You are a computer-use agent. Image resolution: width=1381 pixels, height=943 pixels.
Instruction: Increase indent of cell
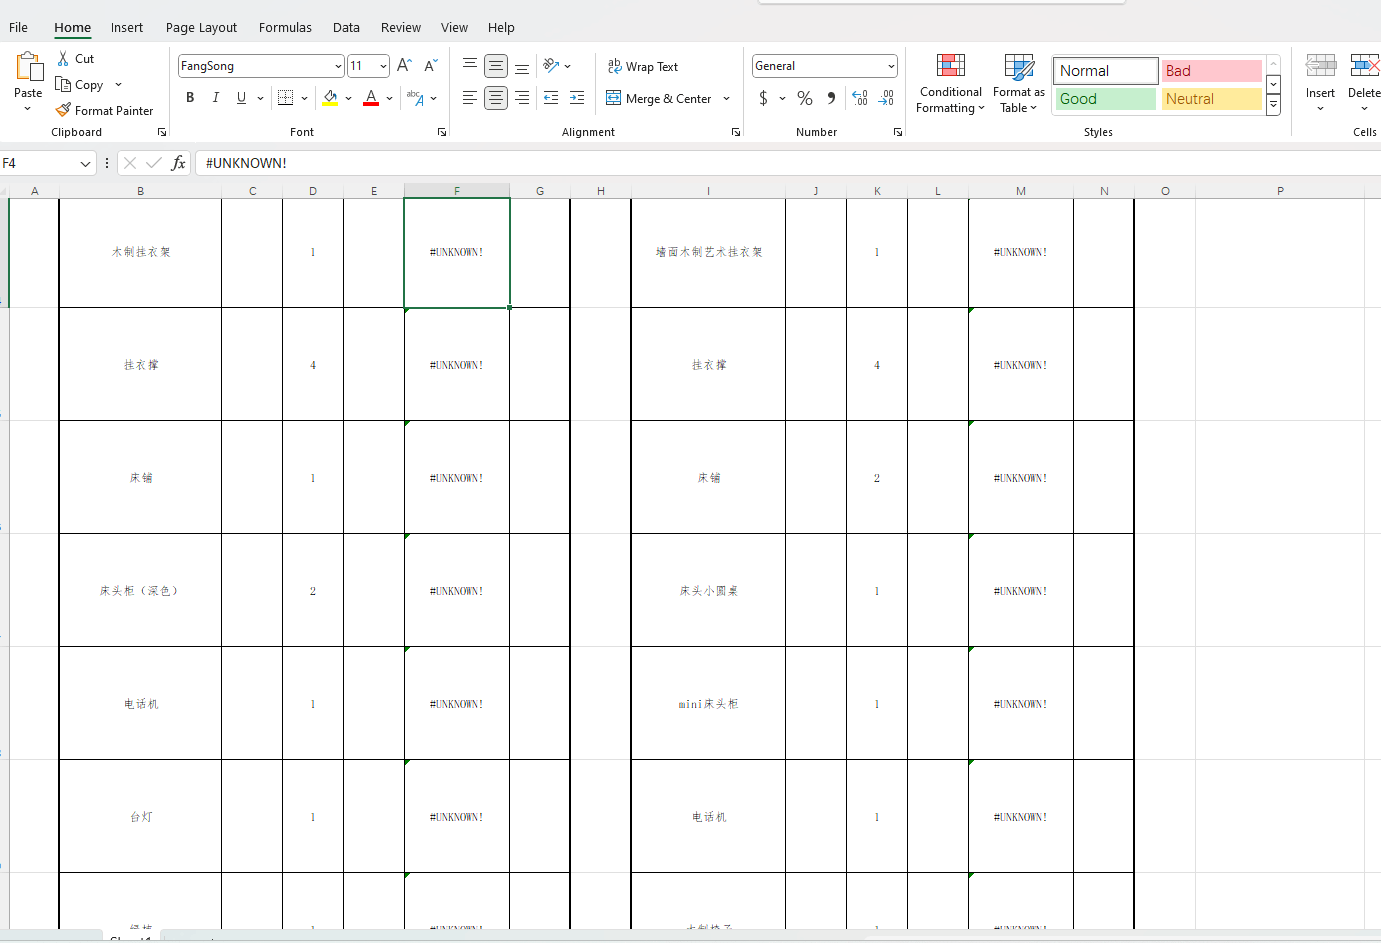577,98
